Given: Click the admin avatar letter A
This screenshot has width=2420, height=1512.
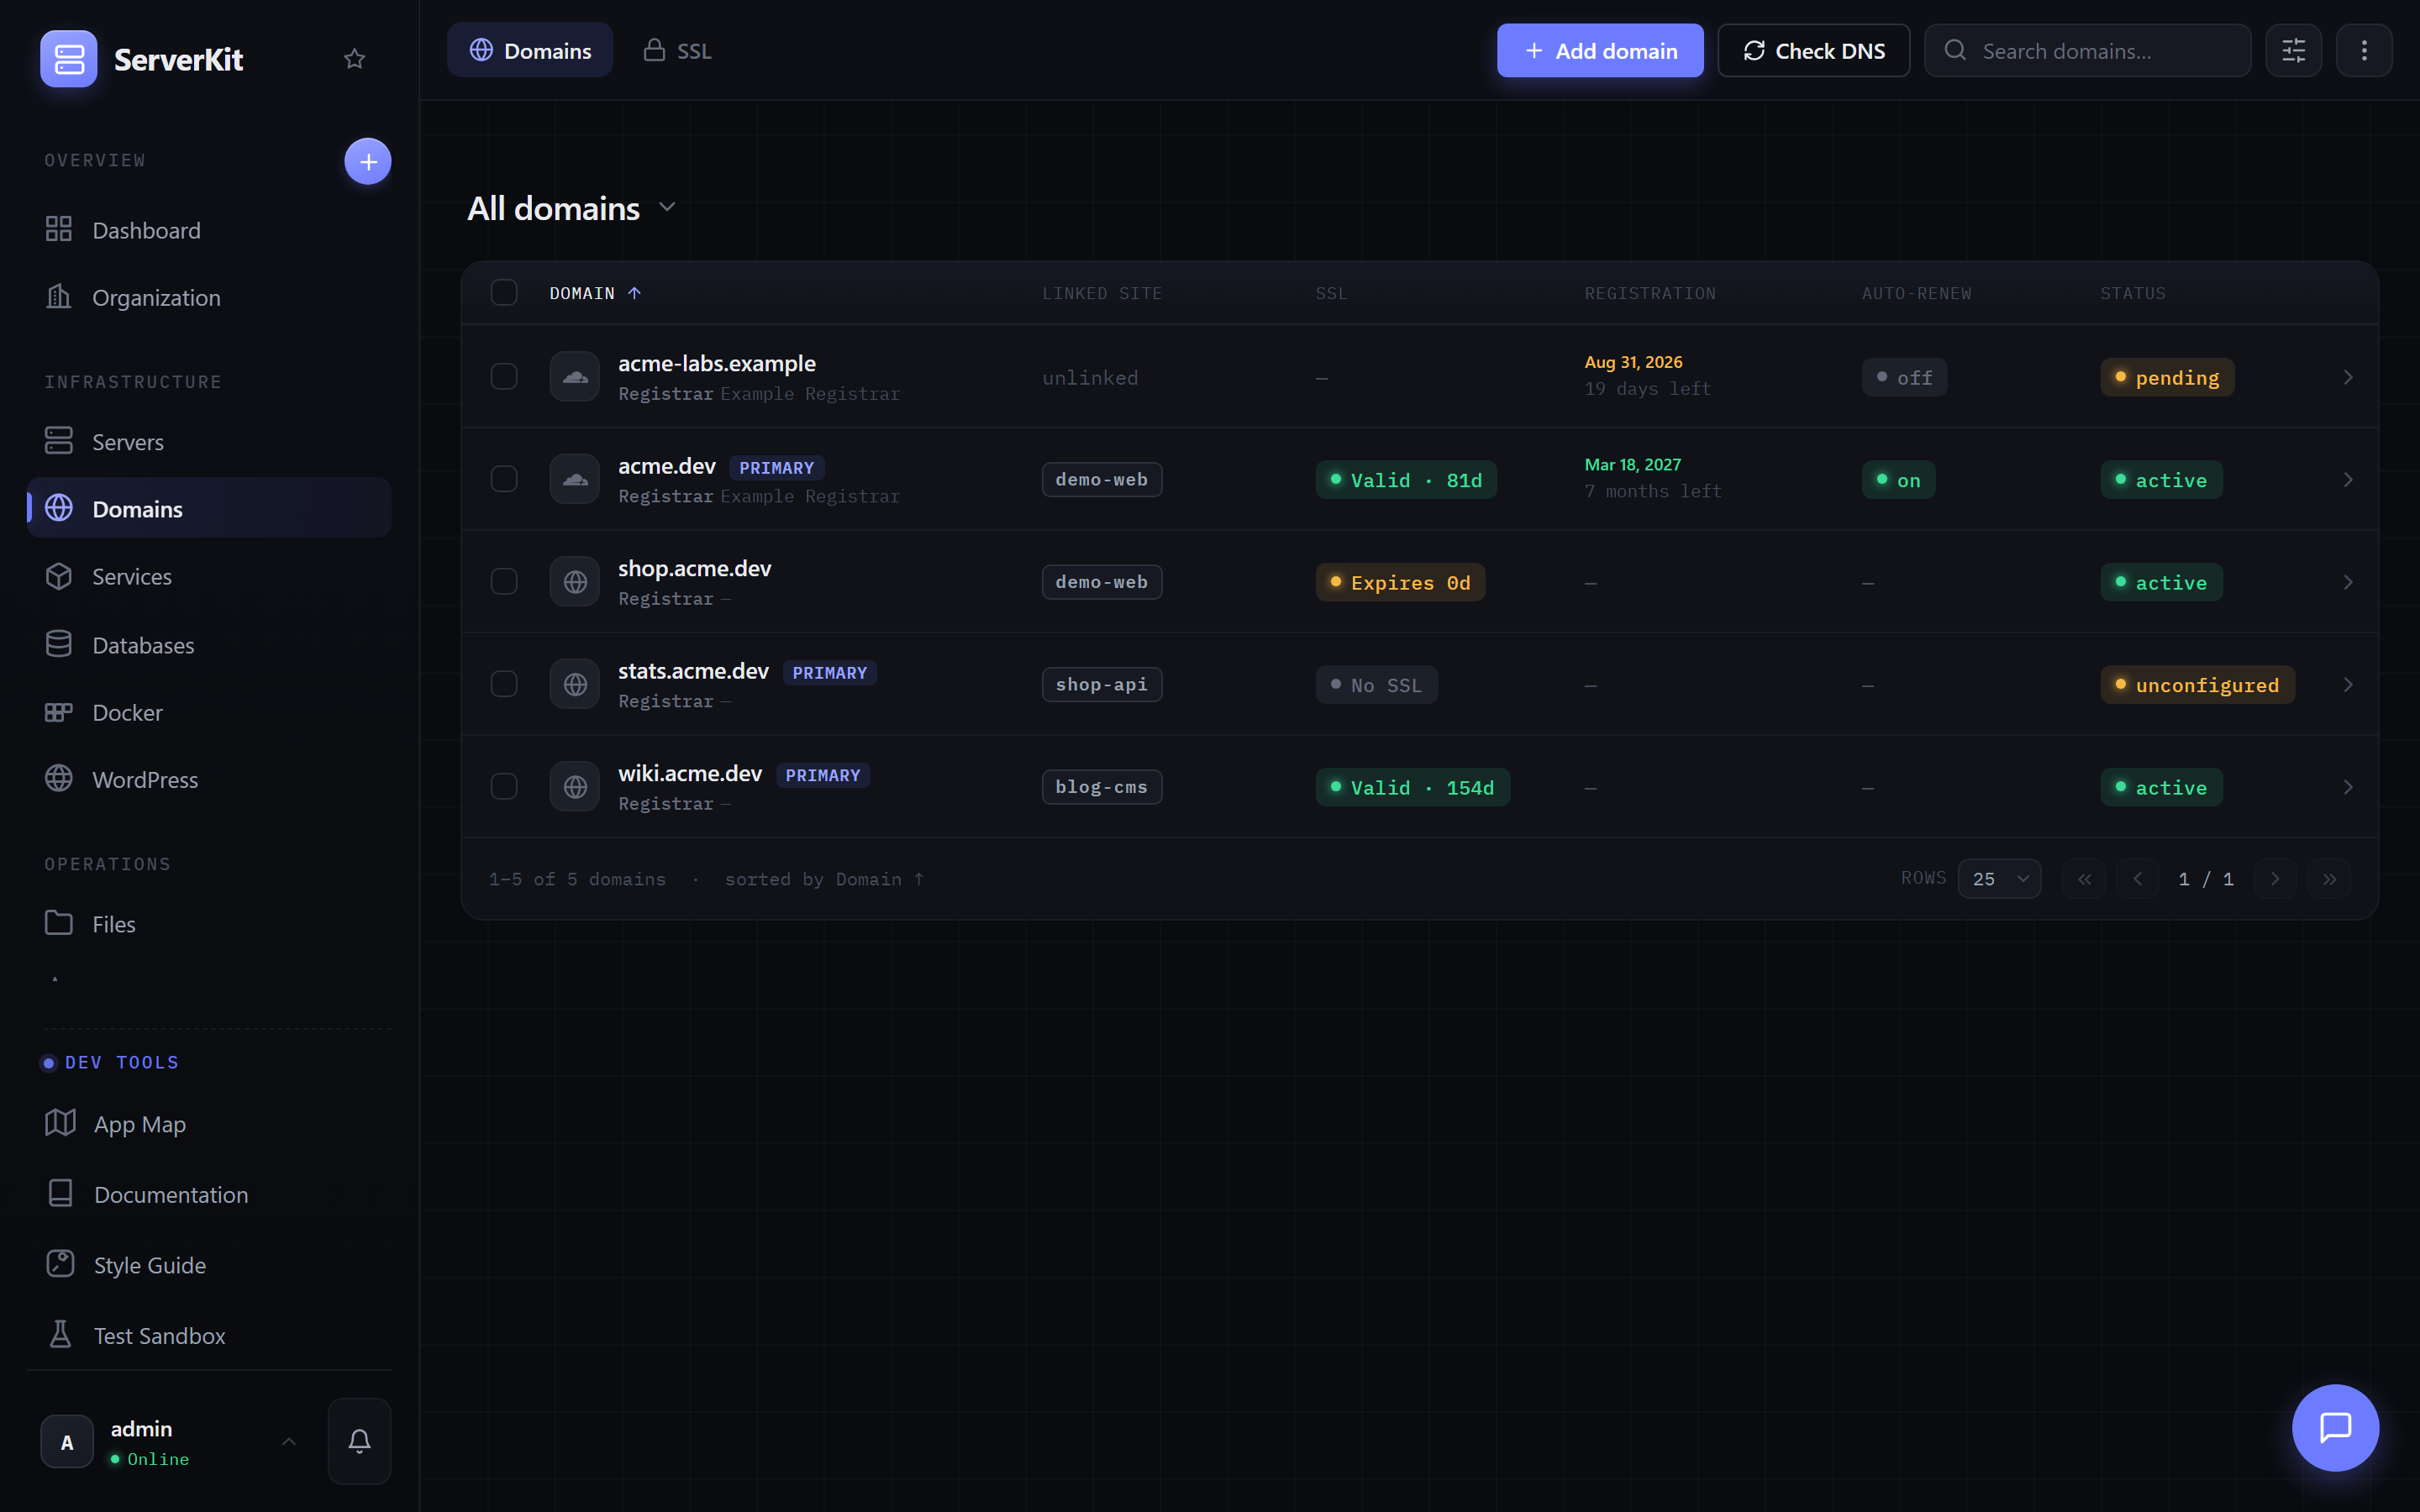Looking at the screenshot, I should click(x=67, y=1442).
